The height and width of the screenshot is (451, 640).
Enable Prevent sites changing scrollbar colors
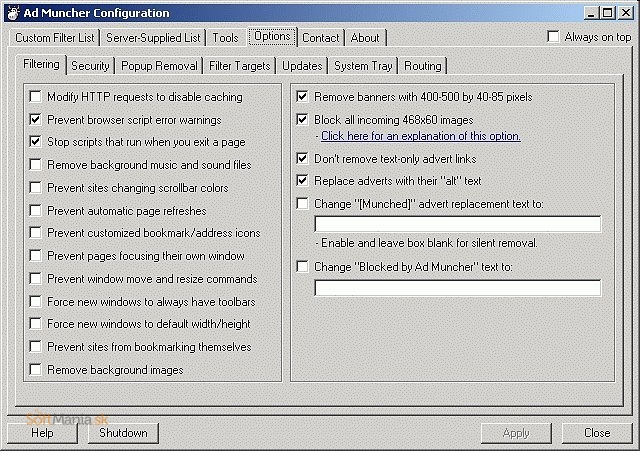(36, 188)
